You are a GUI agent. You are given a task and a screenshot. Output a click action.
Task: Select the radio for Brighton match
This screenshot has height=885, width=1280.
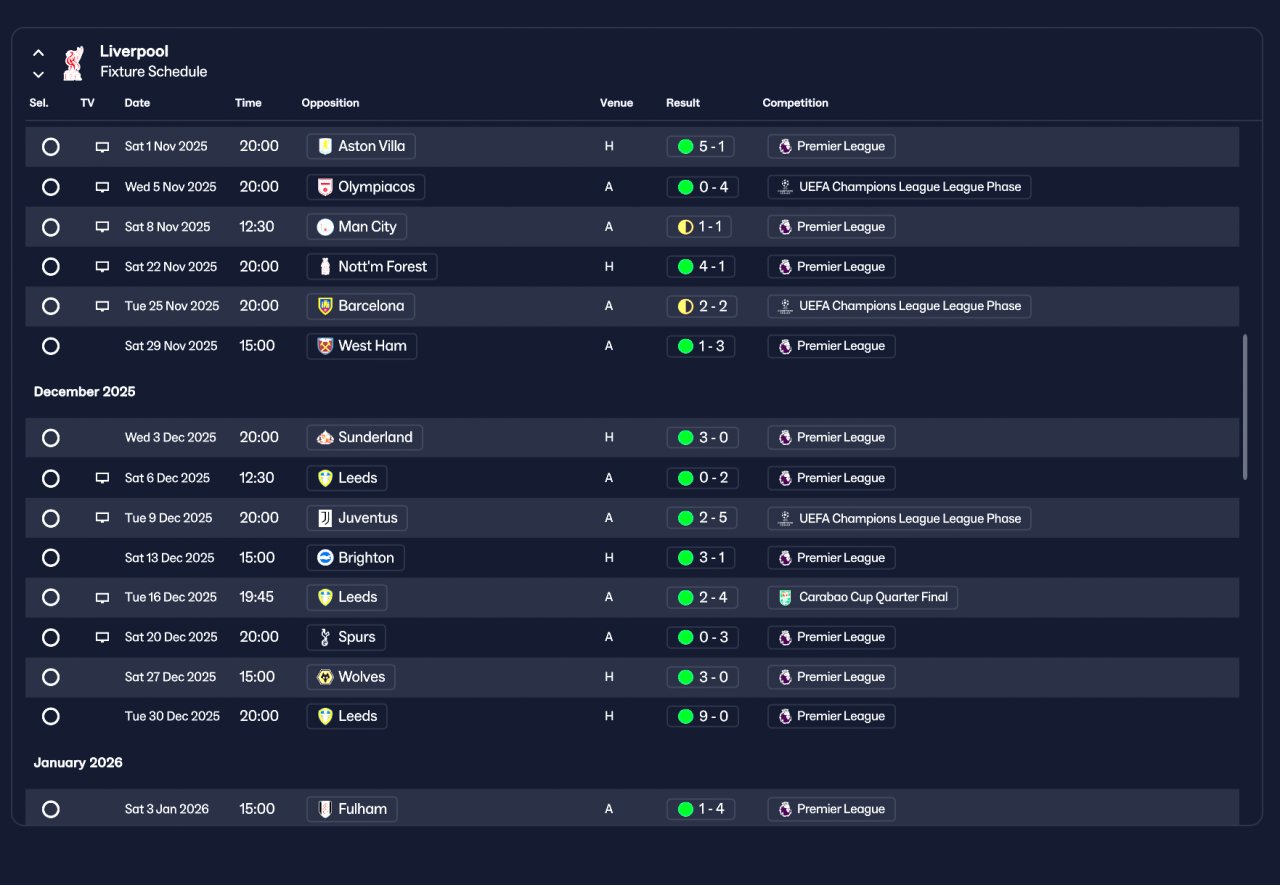[51, 558]
